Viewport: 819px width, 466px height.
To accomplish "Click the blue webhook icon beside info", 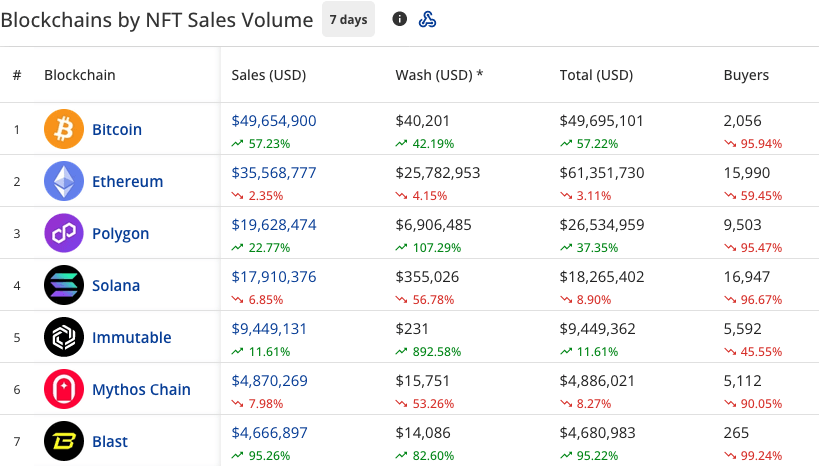I will tap(427, 19).
